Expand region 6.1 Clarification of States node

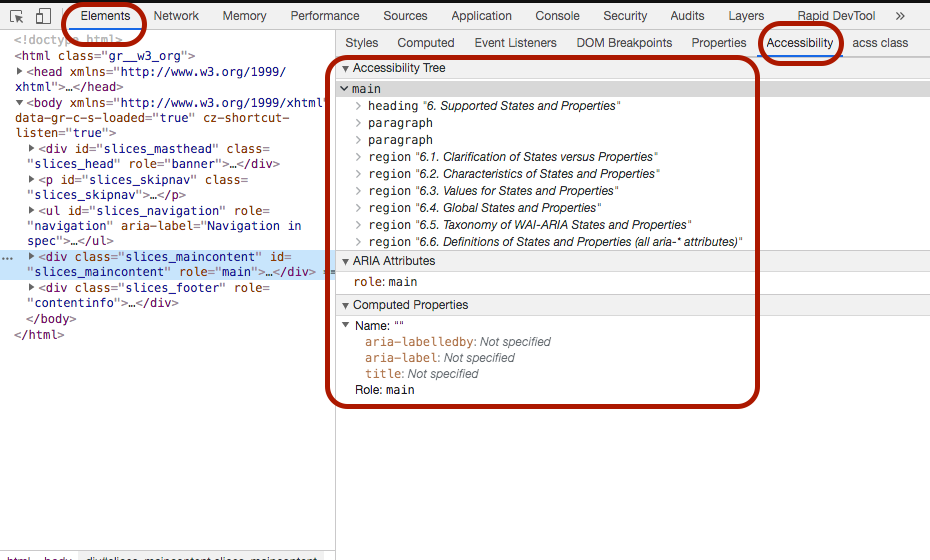click(x=358, y=157)
